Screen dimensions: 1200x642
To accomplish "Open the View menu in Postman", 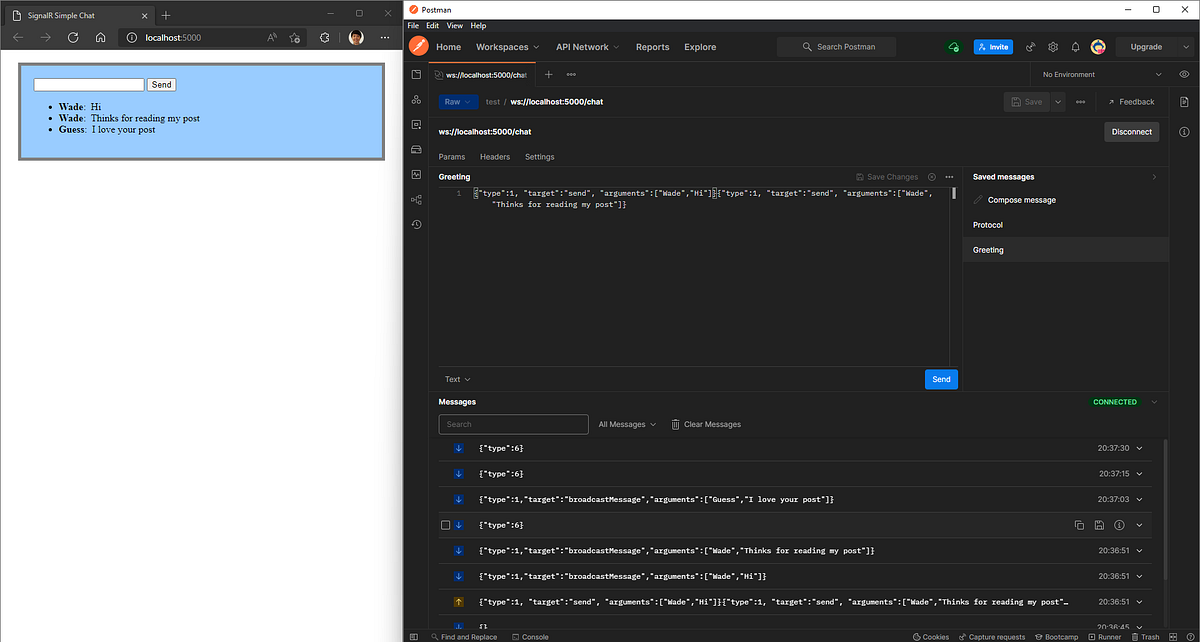I will [x=455, y=25].
